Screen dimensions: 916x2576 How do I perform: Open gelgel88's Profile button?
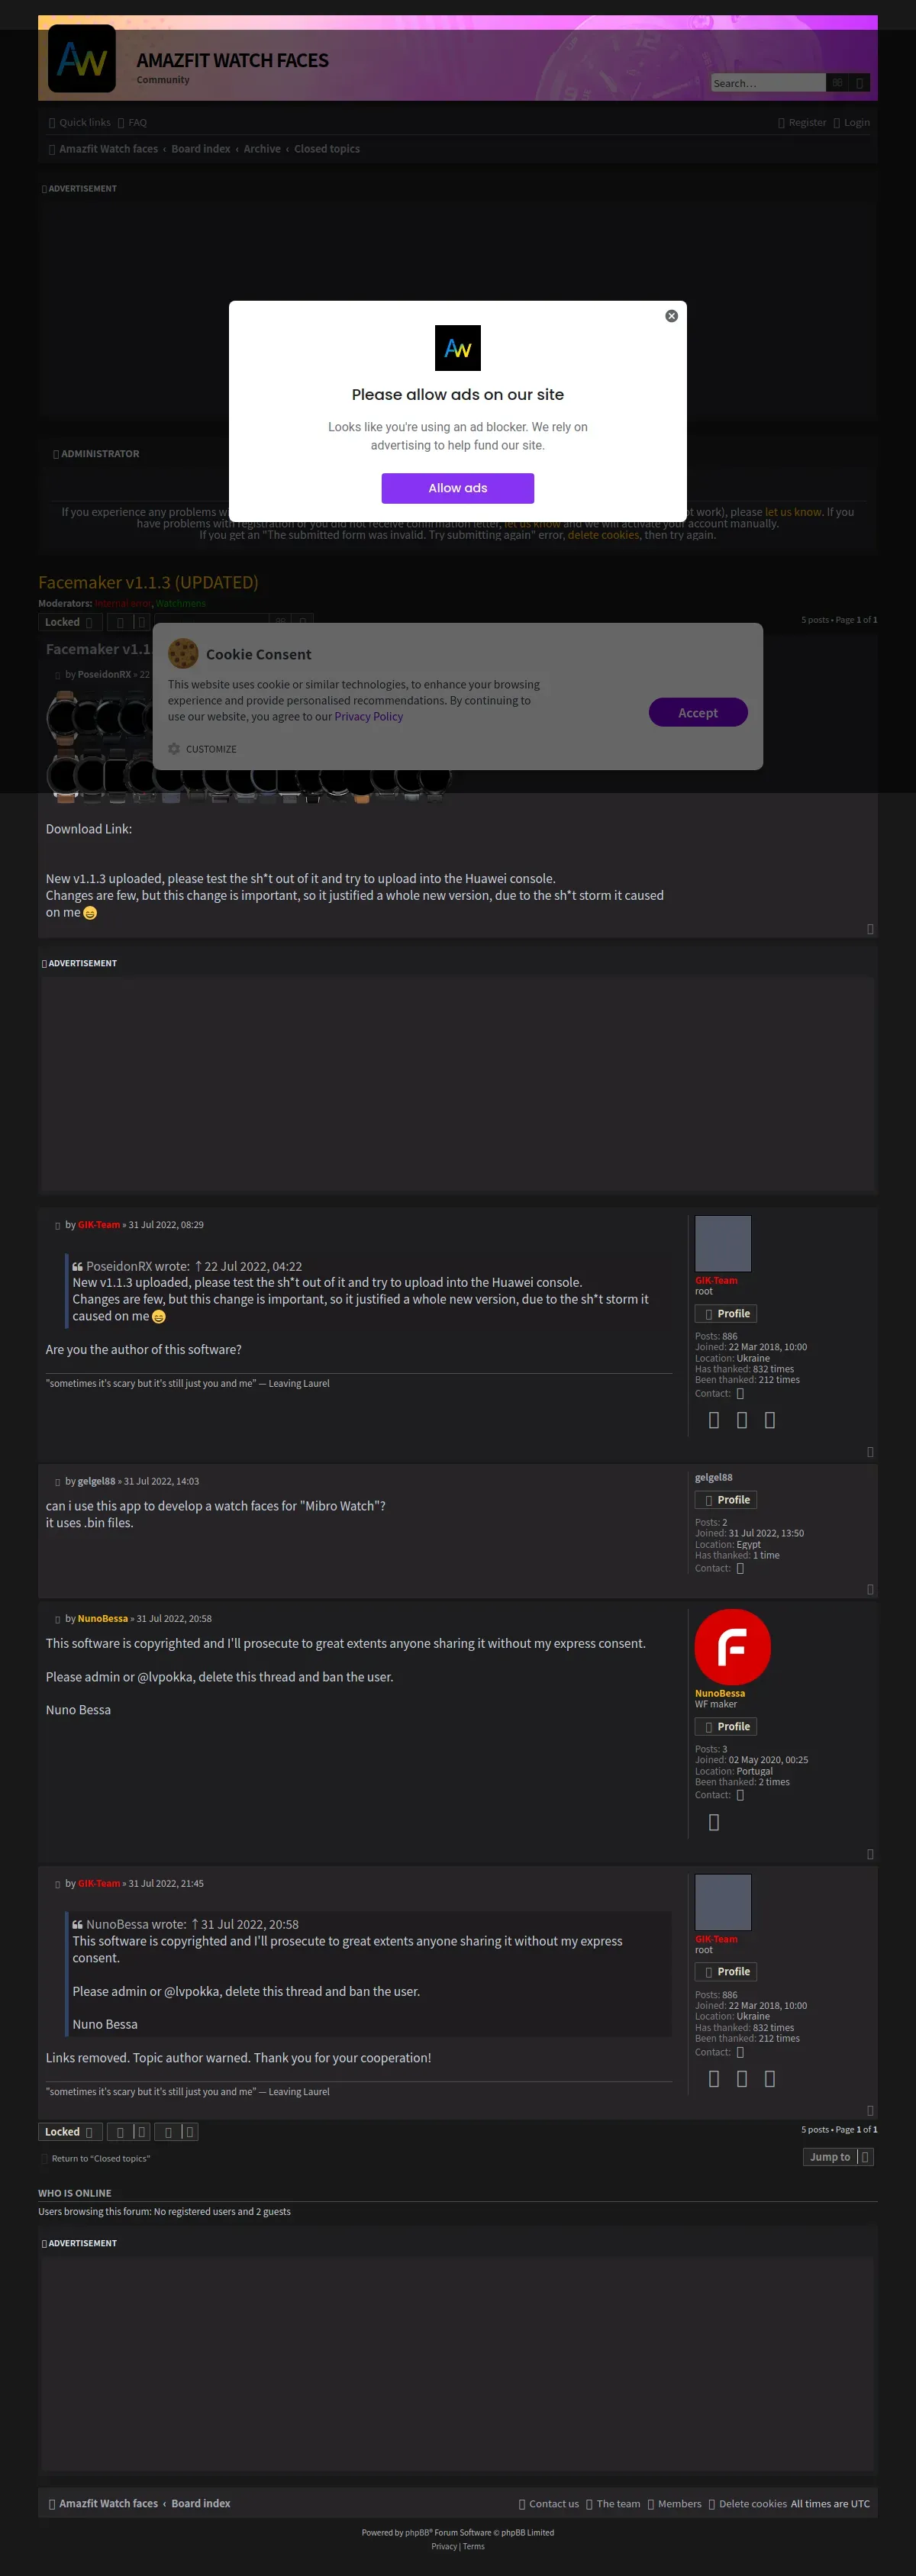point(726,1500)
